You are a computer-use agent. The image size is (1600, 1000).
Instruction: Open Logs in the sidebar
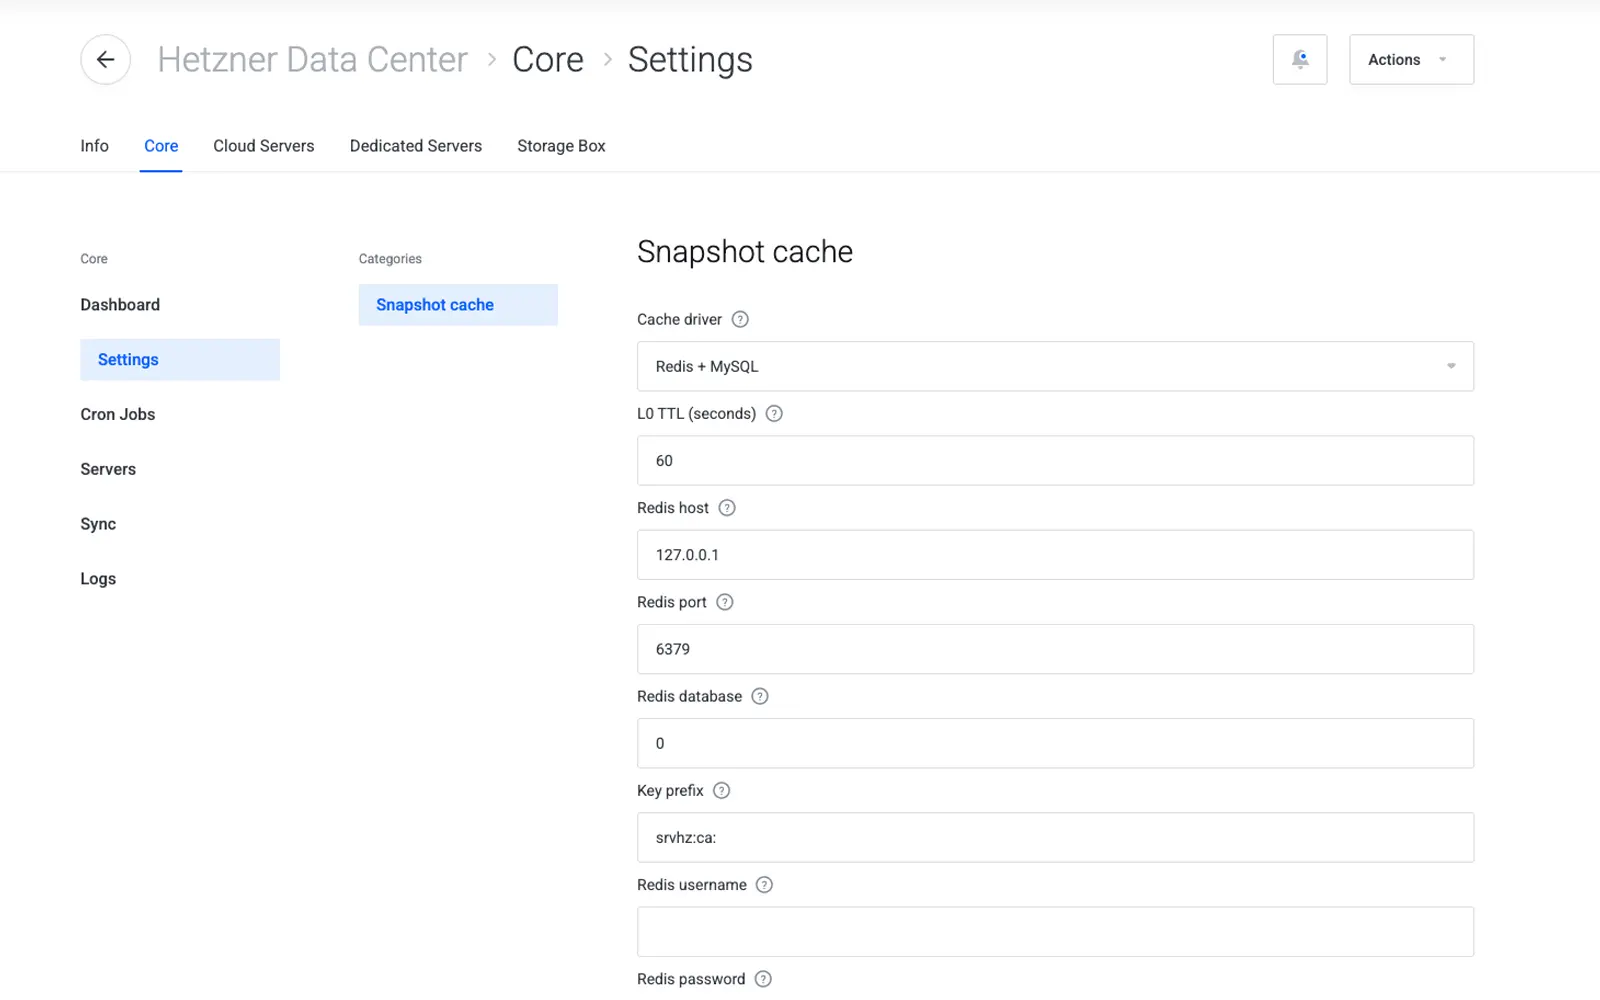98,579
